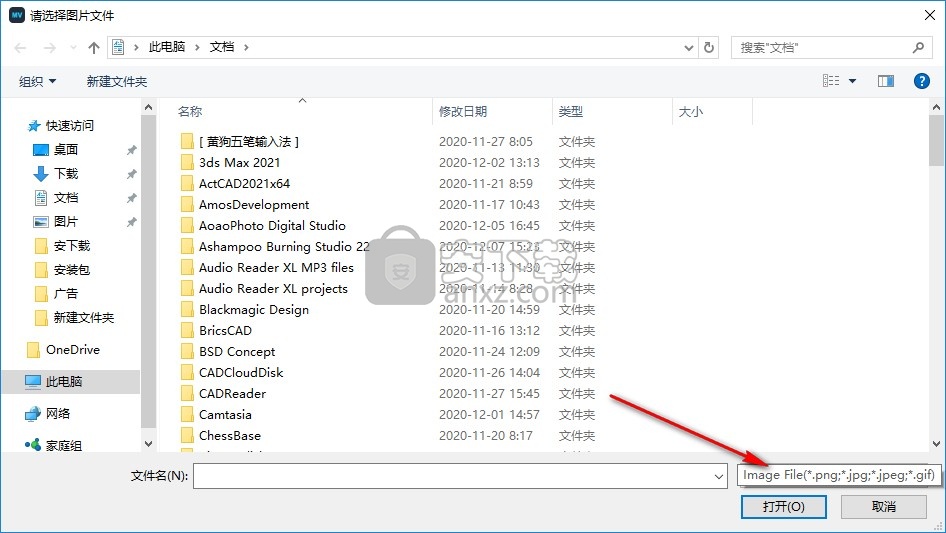Click the document icon in address bar

click(x=118, y=47)
